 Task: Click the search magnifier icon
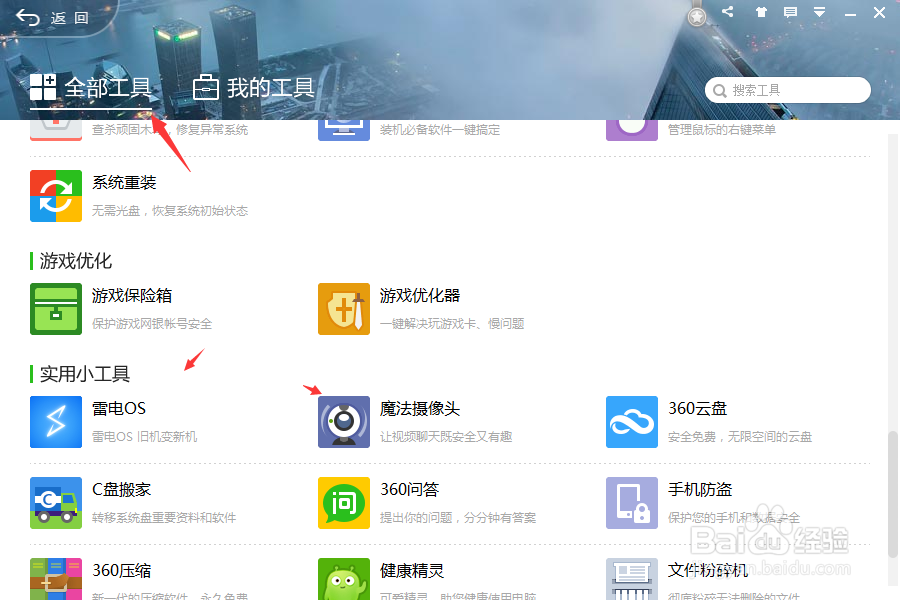pyautogui.click(x=719, y=91)
